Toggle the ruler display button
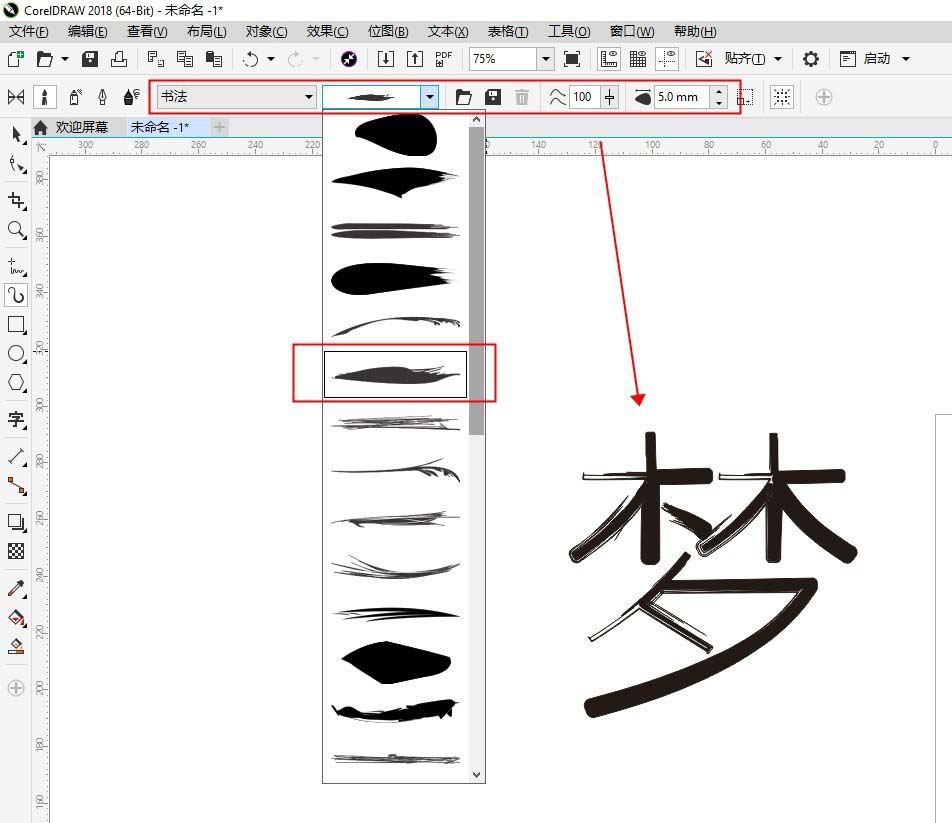Viewport: 952px width, 823px height. tap(608, 57)
